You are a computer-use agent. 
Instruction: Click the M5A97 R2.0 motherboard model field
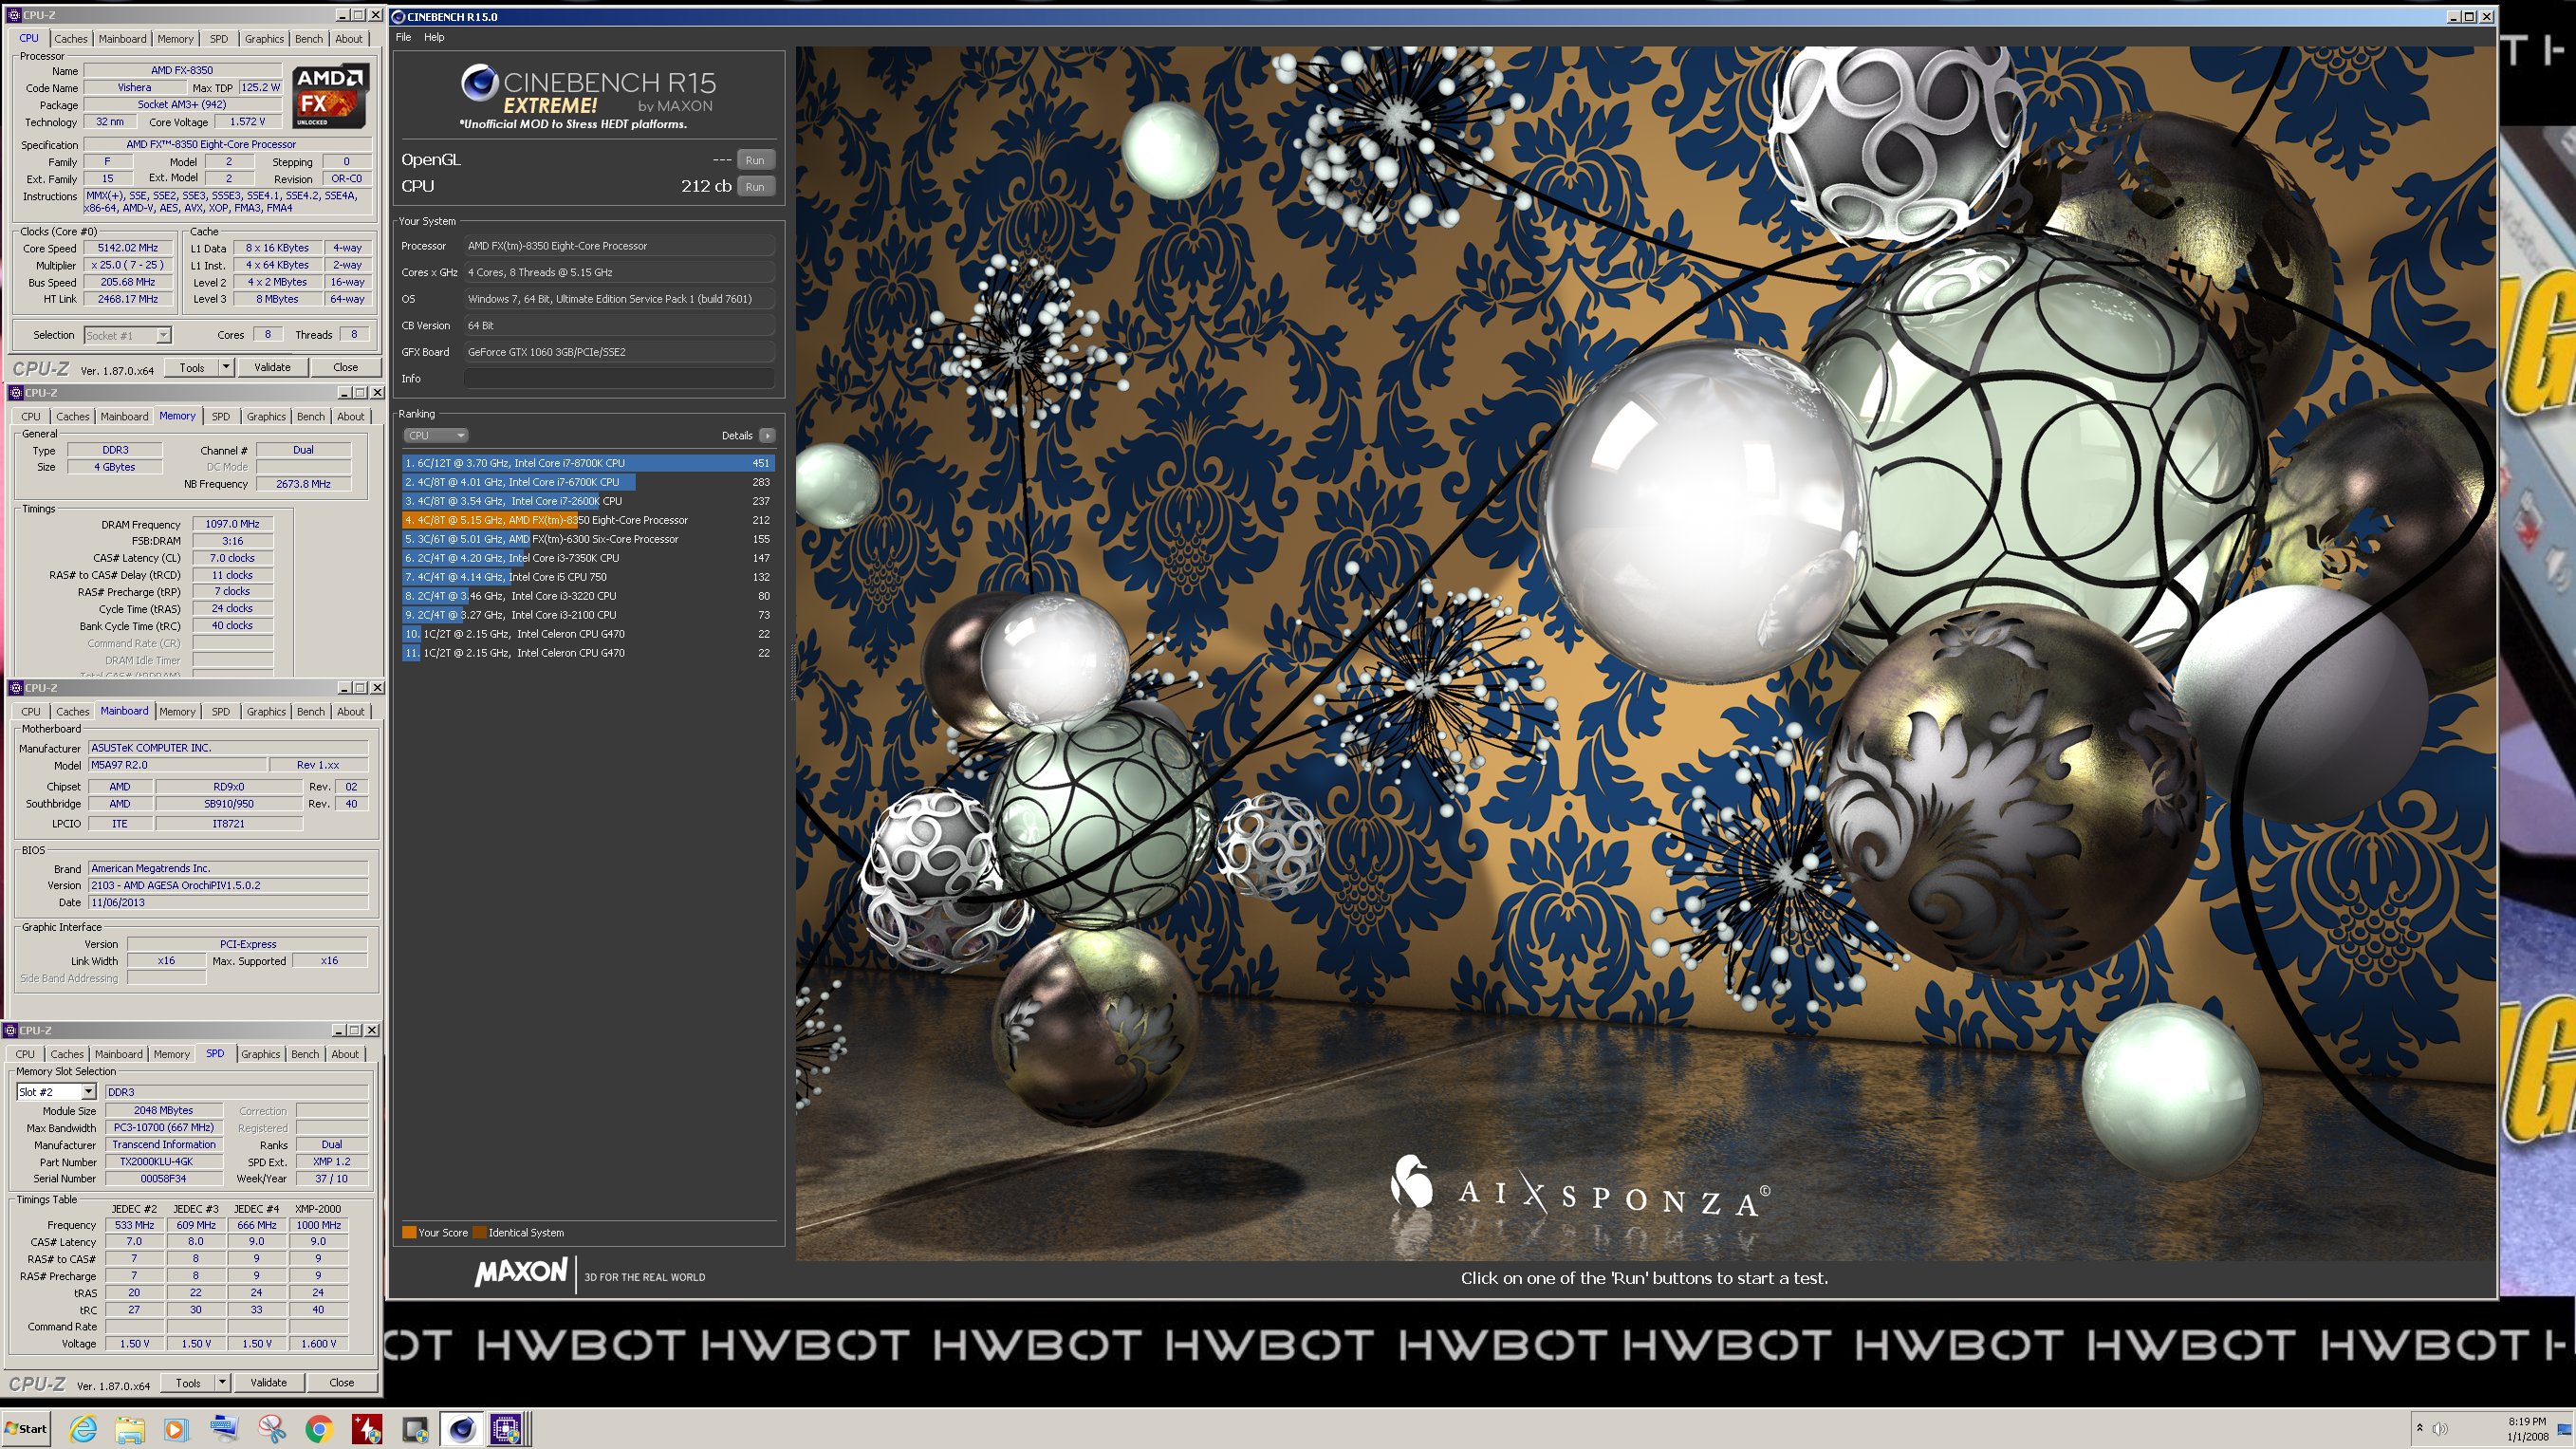pyautogui.click(x=178, y=765)
